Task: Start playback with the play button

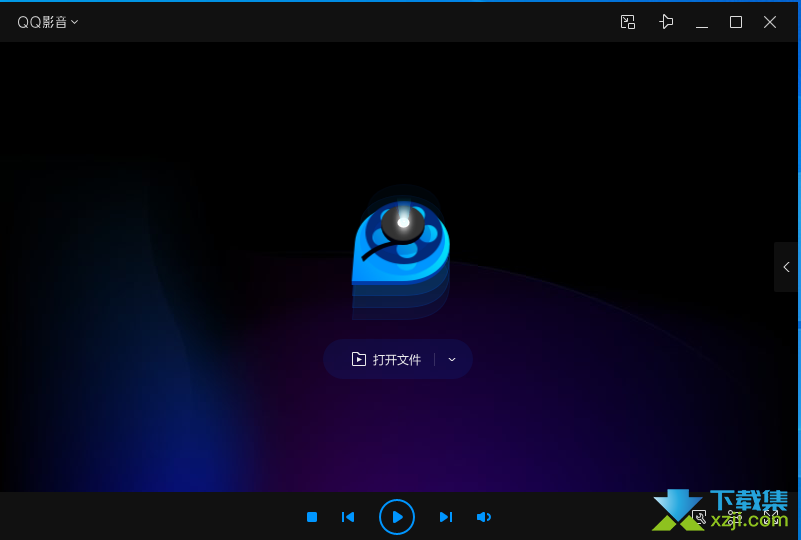Action: coord(397,517)
